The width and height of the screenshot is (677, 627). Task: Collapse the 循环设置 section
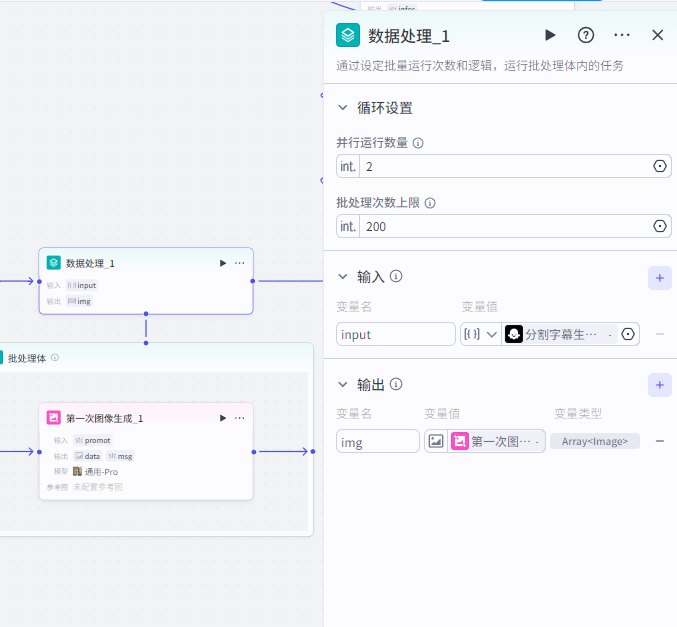[342, 108]
